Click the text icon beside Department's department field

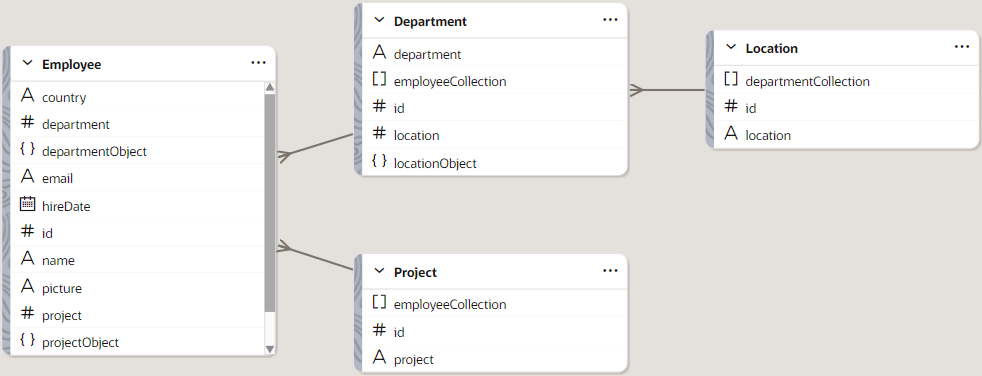379,53
